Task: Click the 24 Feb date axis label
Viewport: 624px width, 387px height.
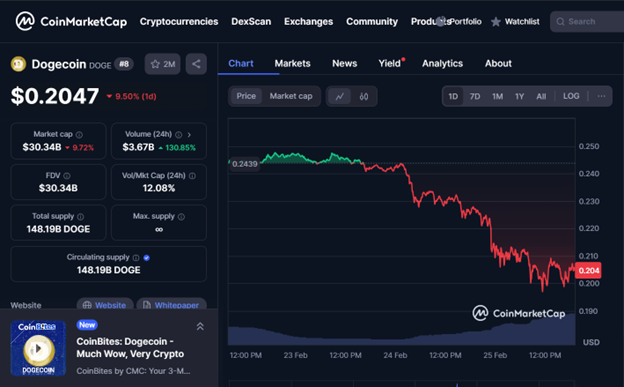Action: pyautogui.click(x=395, y=355)
